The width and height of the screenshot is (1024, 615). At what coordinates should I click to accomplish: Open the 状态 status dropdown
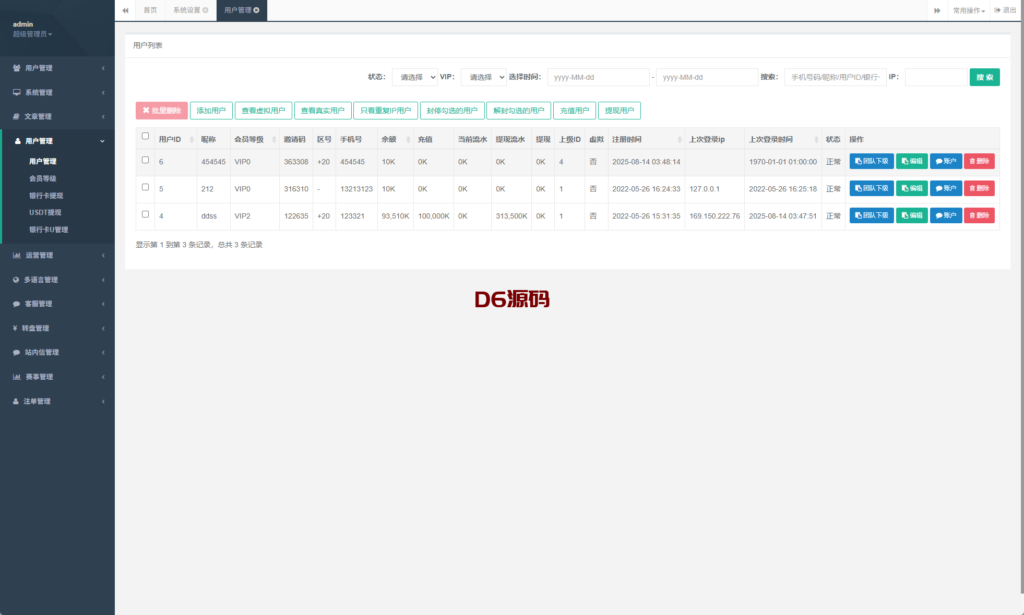point(414,77)
